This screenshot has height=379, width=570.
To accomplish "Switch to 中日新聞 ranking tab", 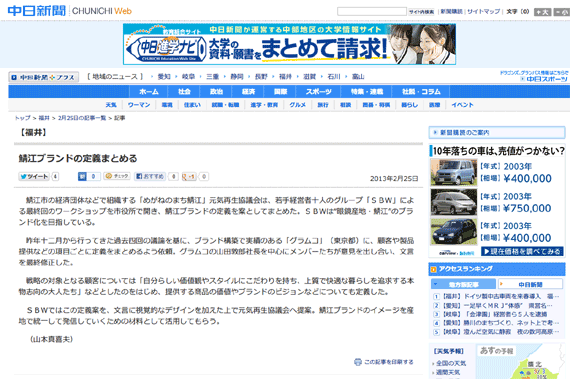I will 530,285.
